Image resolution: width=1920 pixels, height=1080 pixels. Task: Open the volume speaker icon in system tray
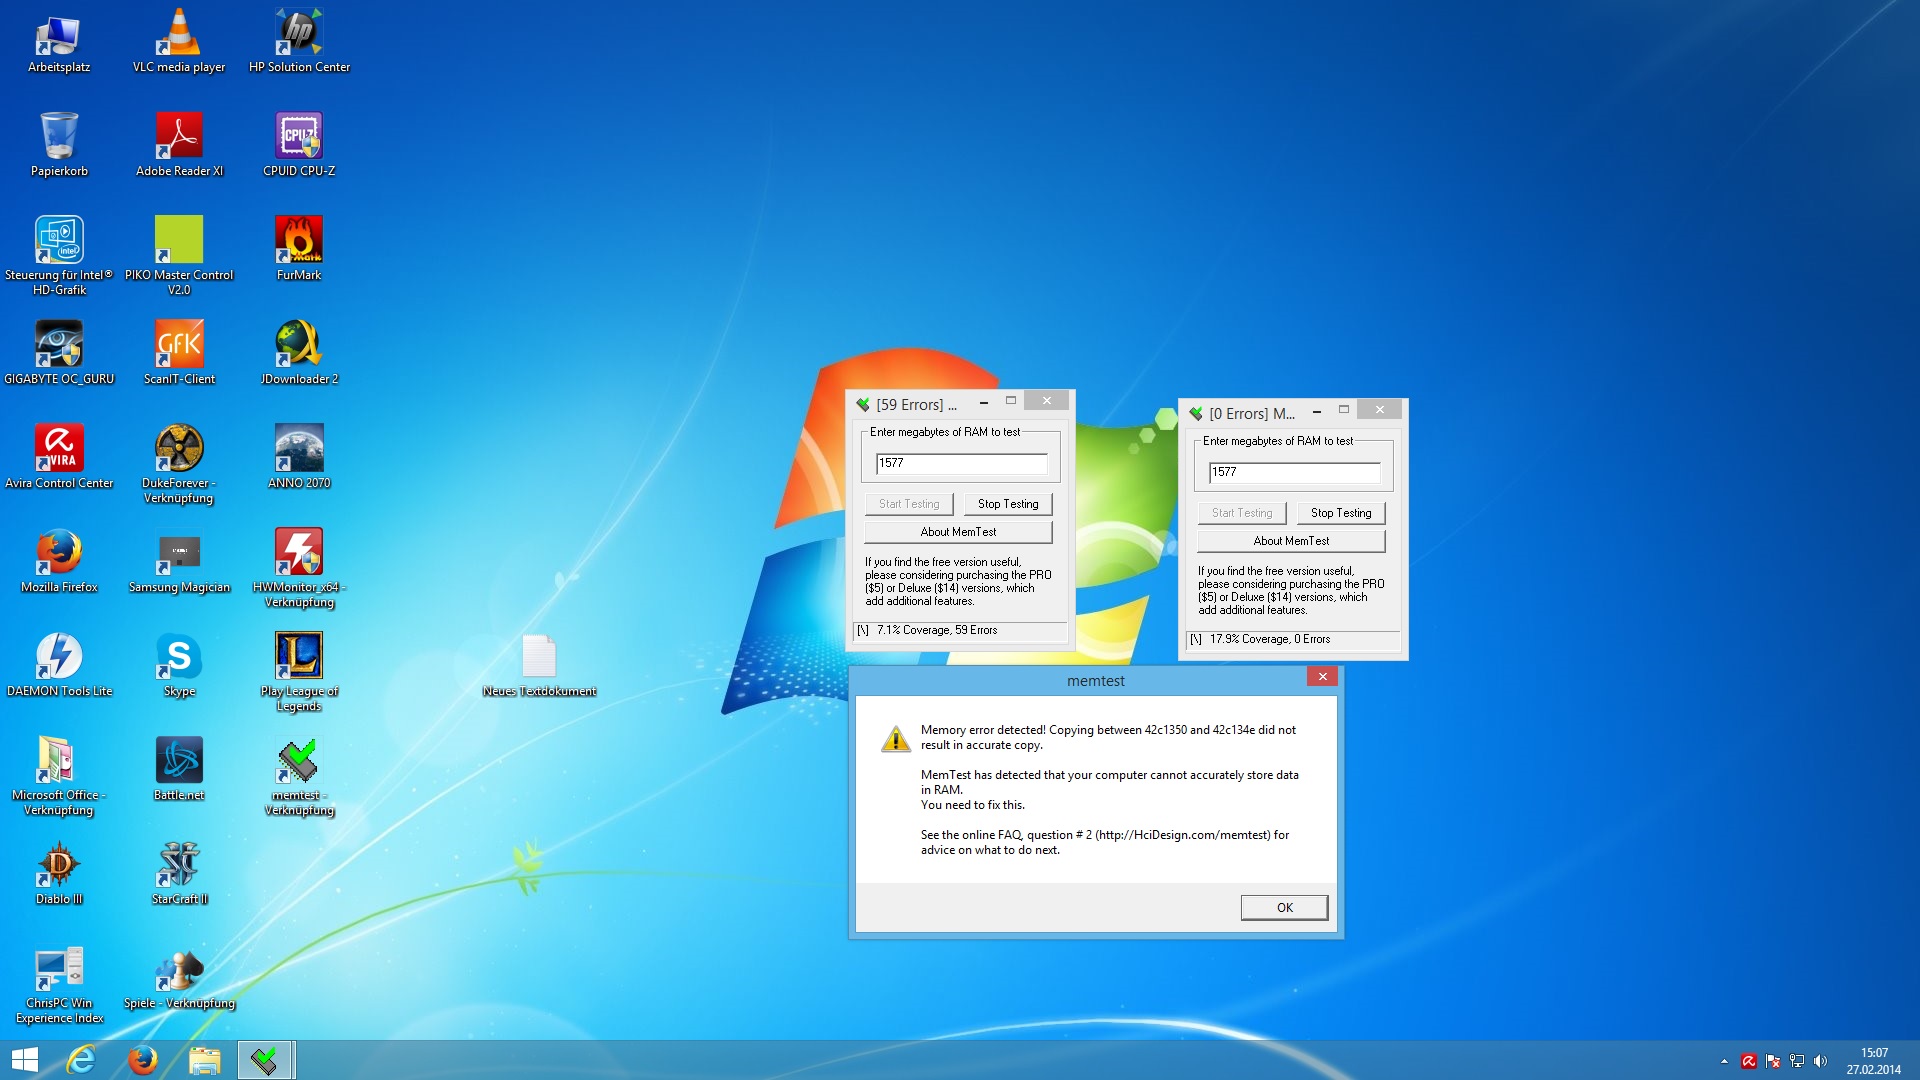1820,1061
